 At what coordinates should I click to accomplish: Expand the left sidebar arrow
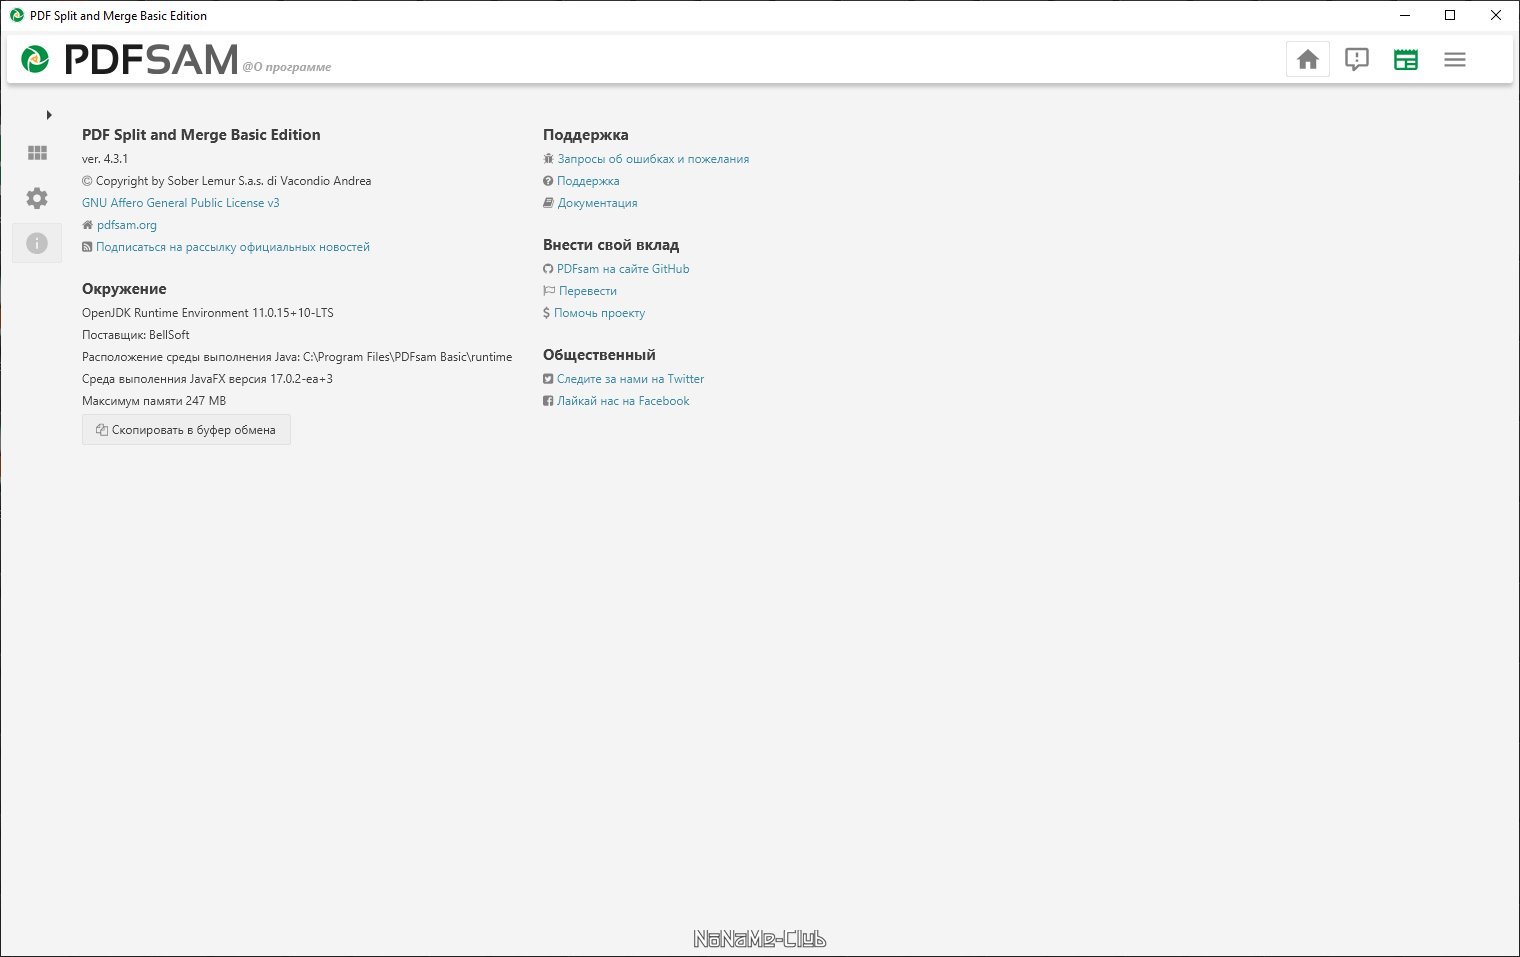click(x=48, y=115)
